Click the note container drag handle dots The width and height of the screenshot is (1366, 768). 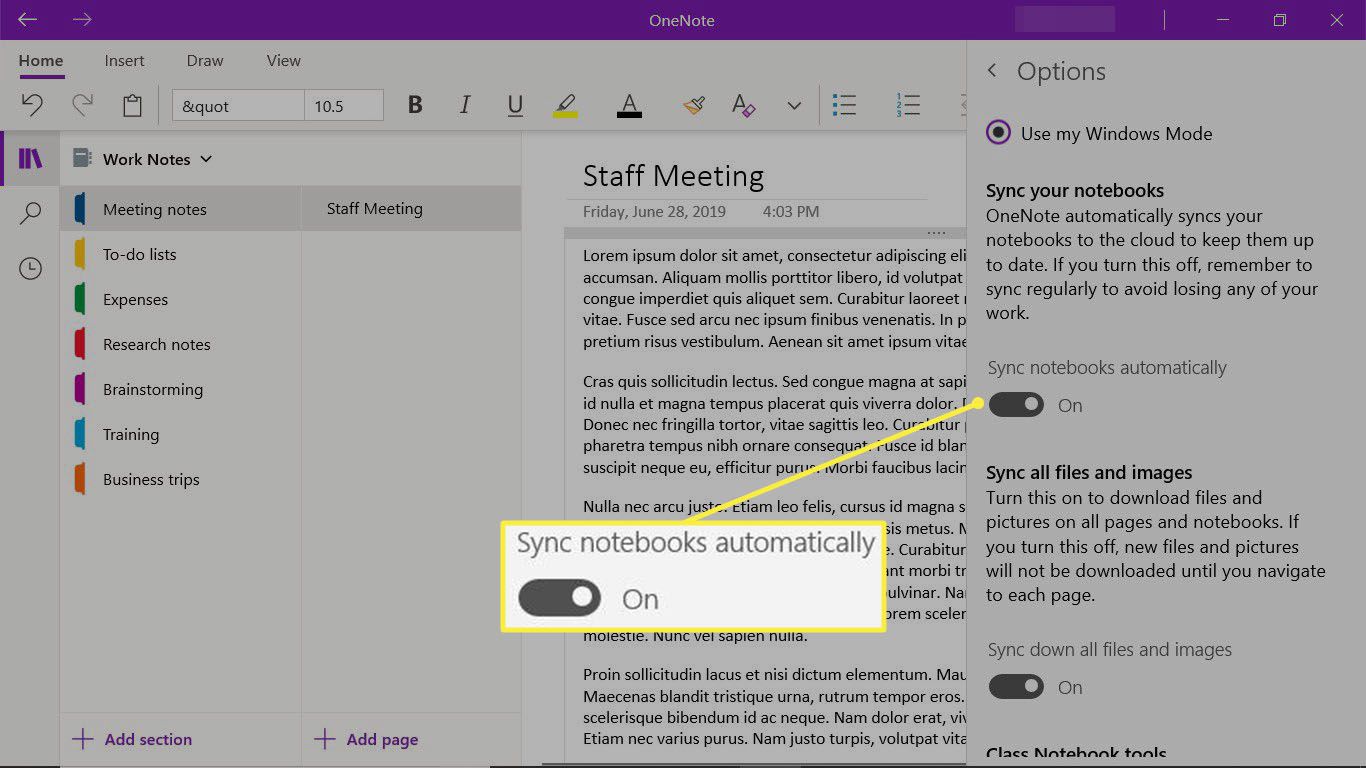click(935, 232)
